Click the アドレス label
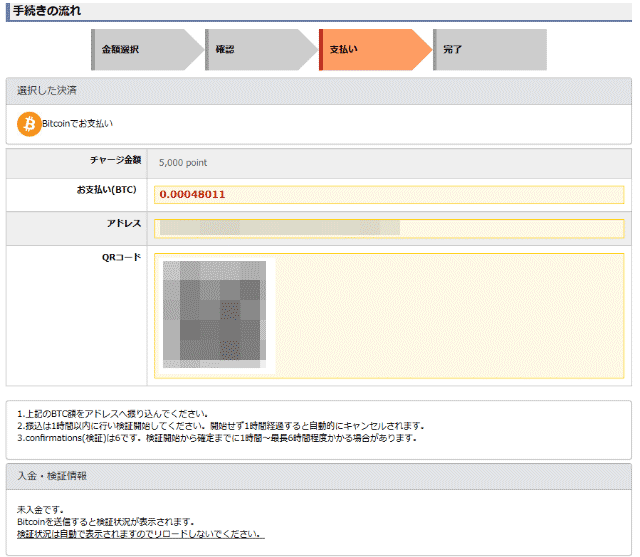The width and height of the screenshot is (640, 557). click(x=124, y=224)
